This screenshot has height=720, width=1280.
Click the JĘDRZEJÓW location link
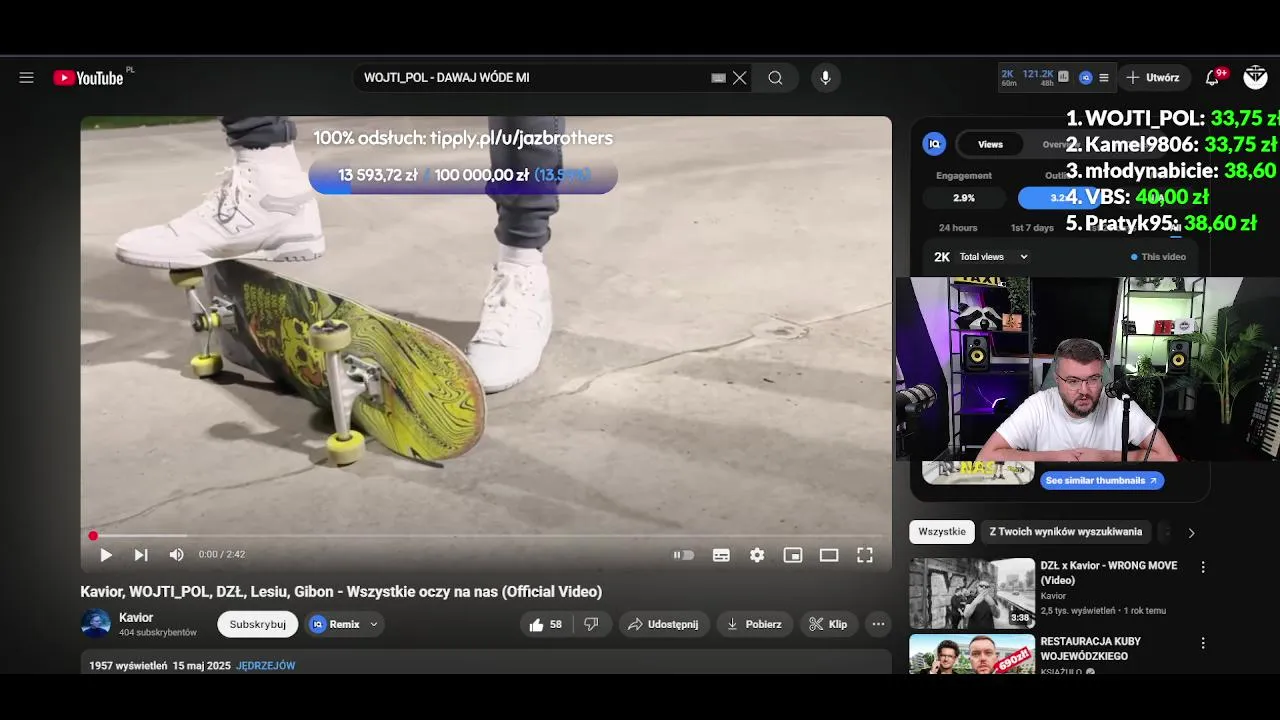[x=266, y=666]
